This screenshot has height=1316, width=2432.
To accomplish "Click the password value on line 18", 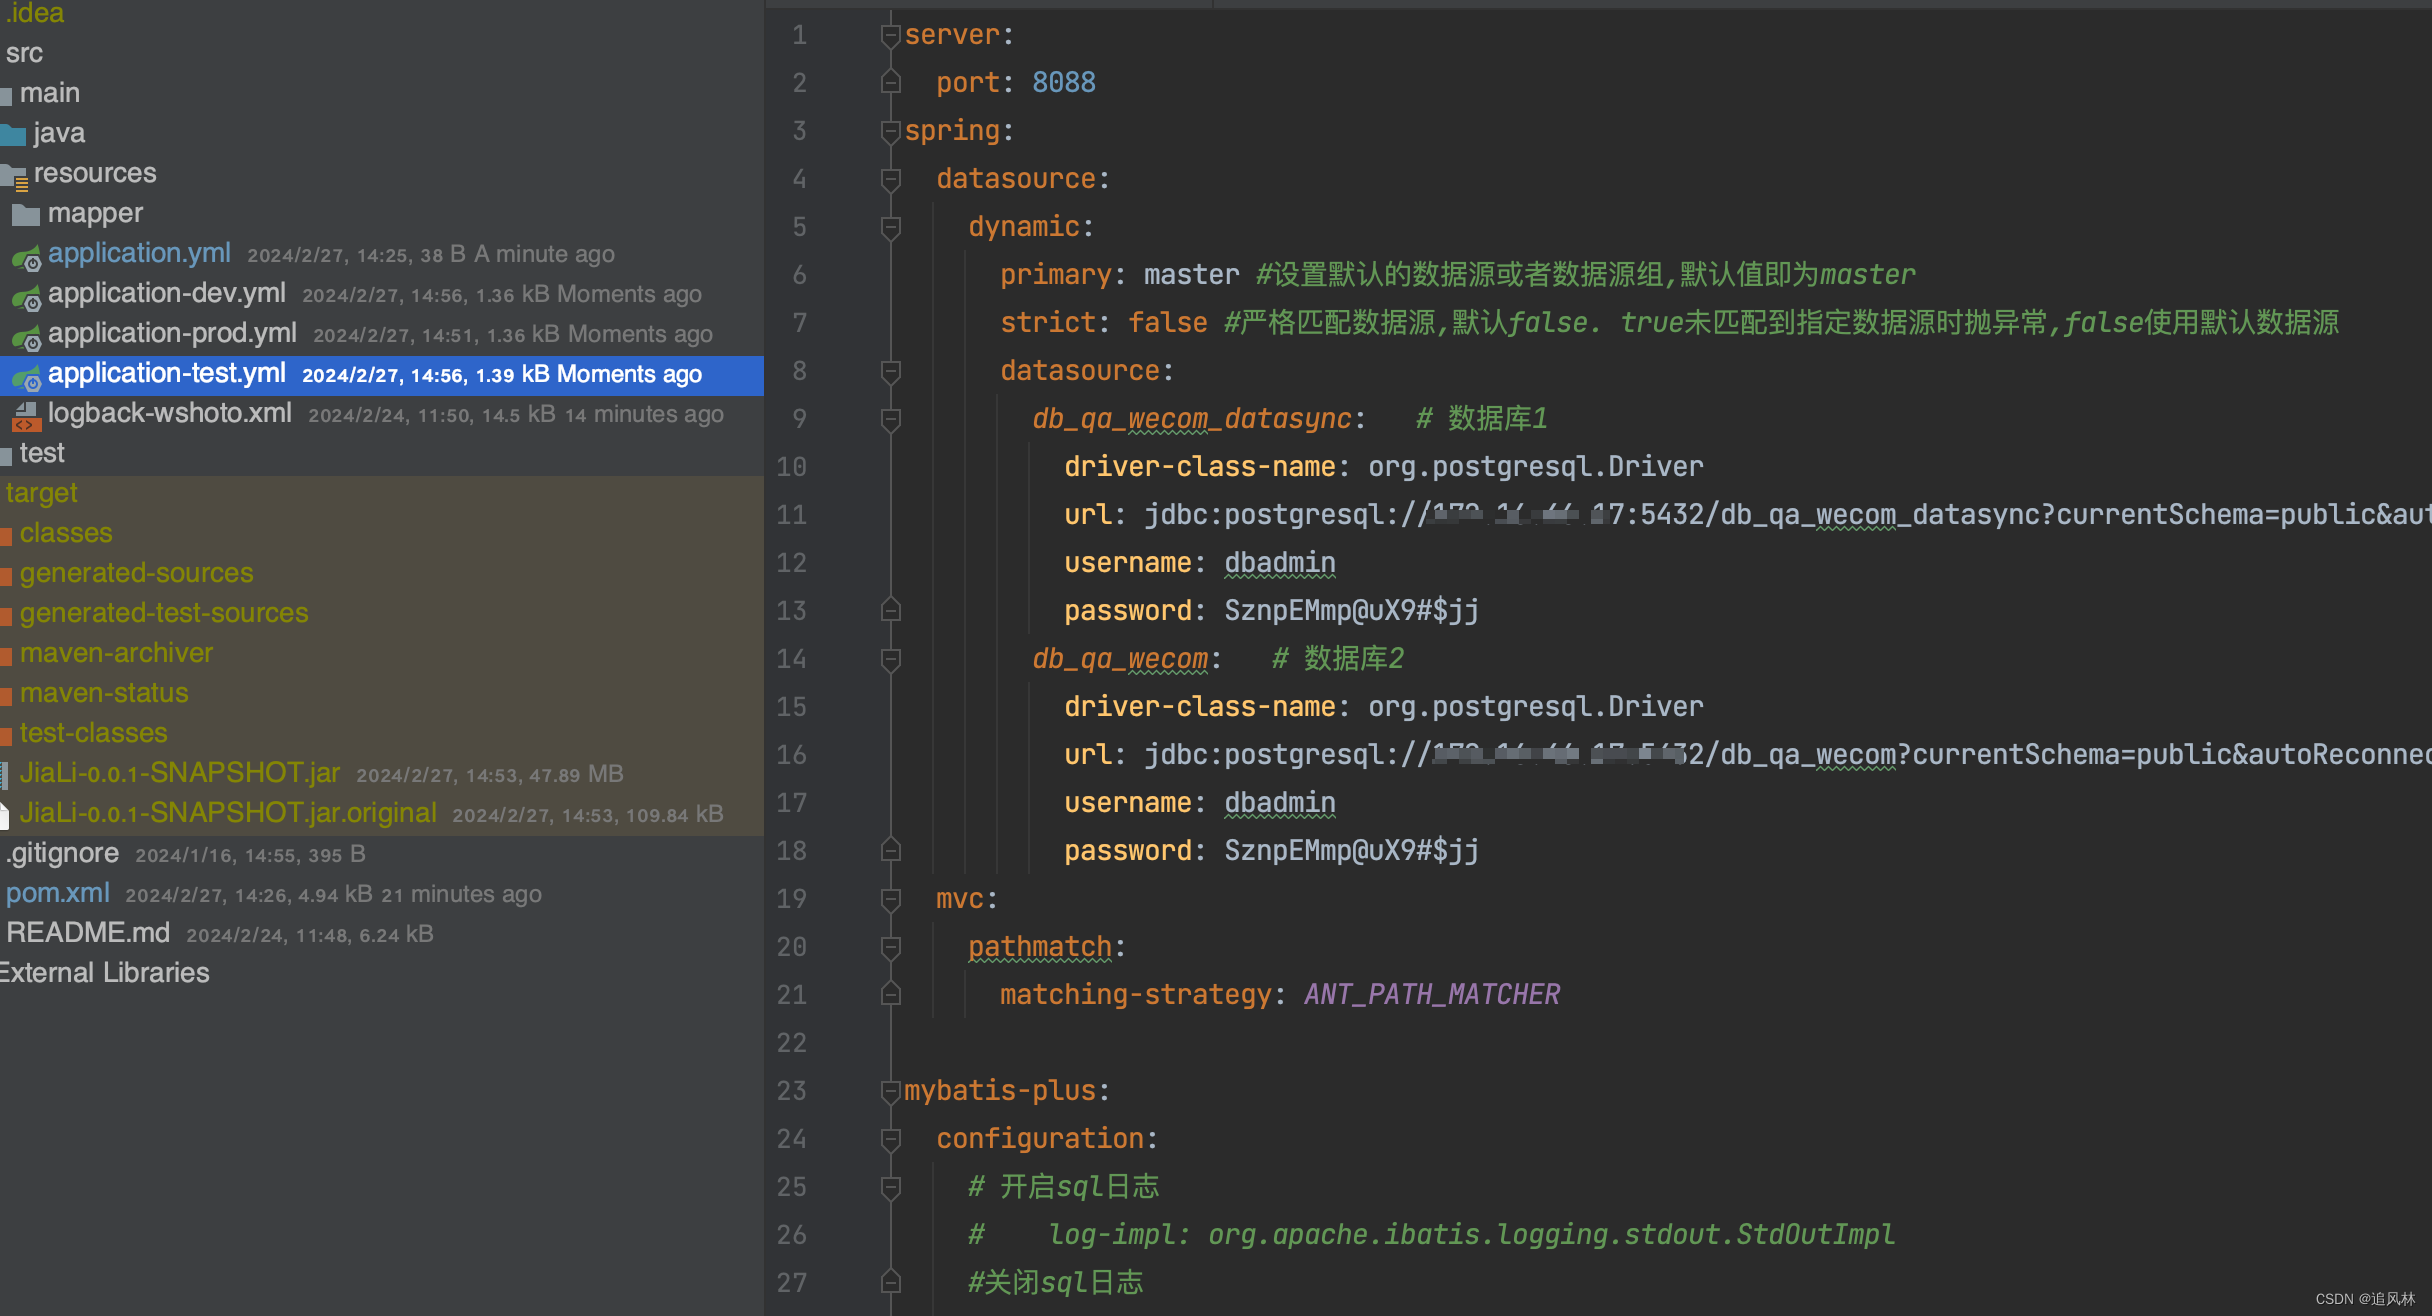I will (1352, 851).
